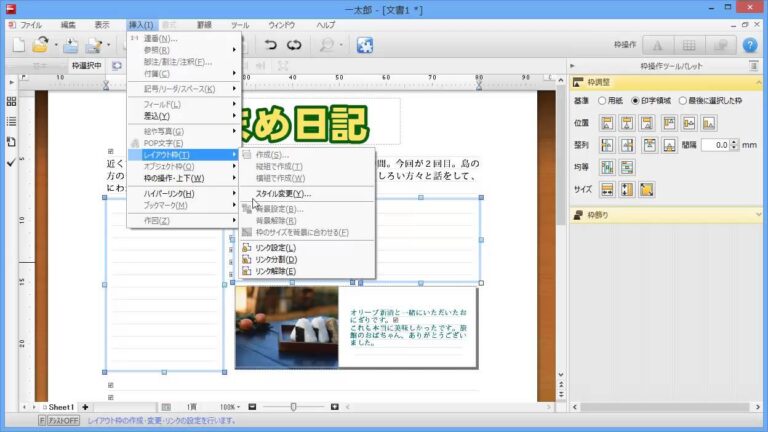Click the new document icon in toolbar
Image resolution: width=768 pixels, height=432 pixels.
click(x=19, y=45)
